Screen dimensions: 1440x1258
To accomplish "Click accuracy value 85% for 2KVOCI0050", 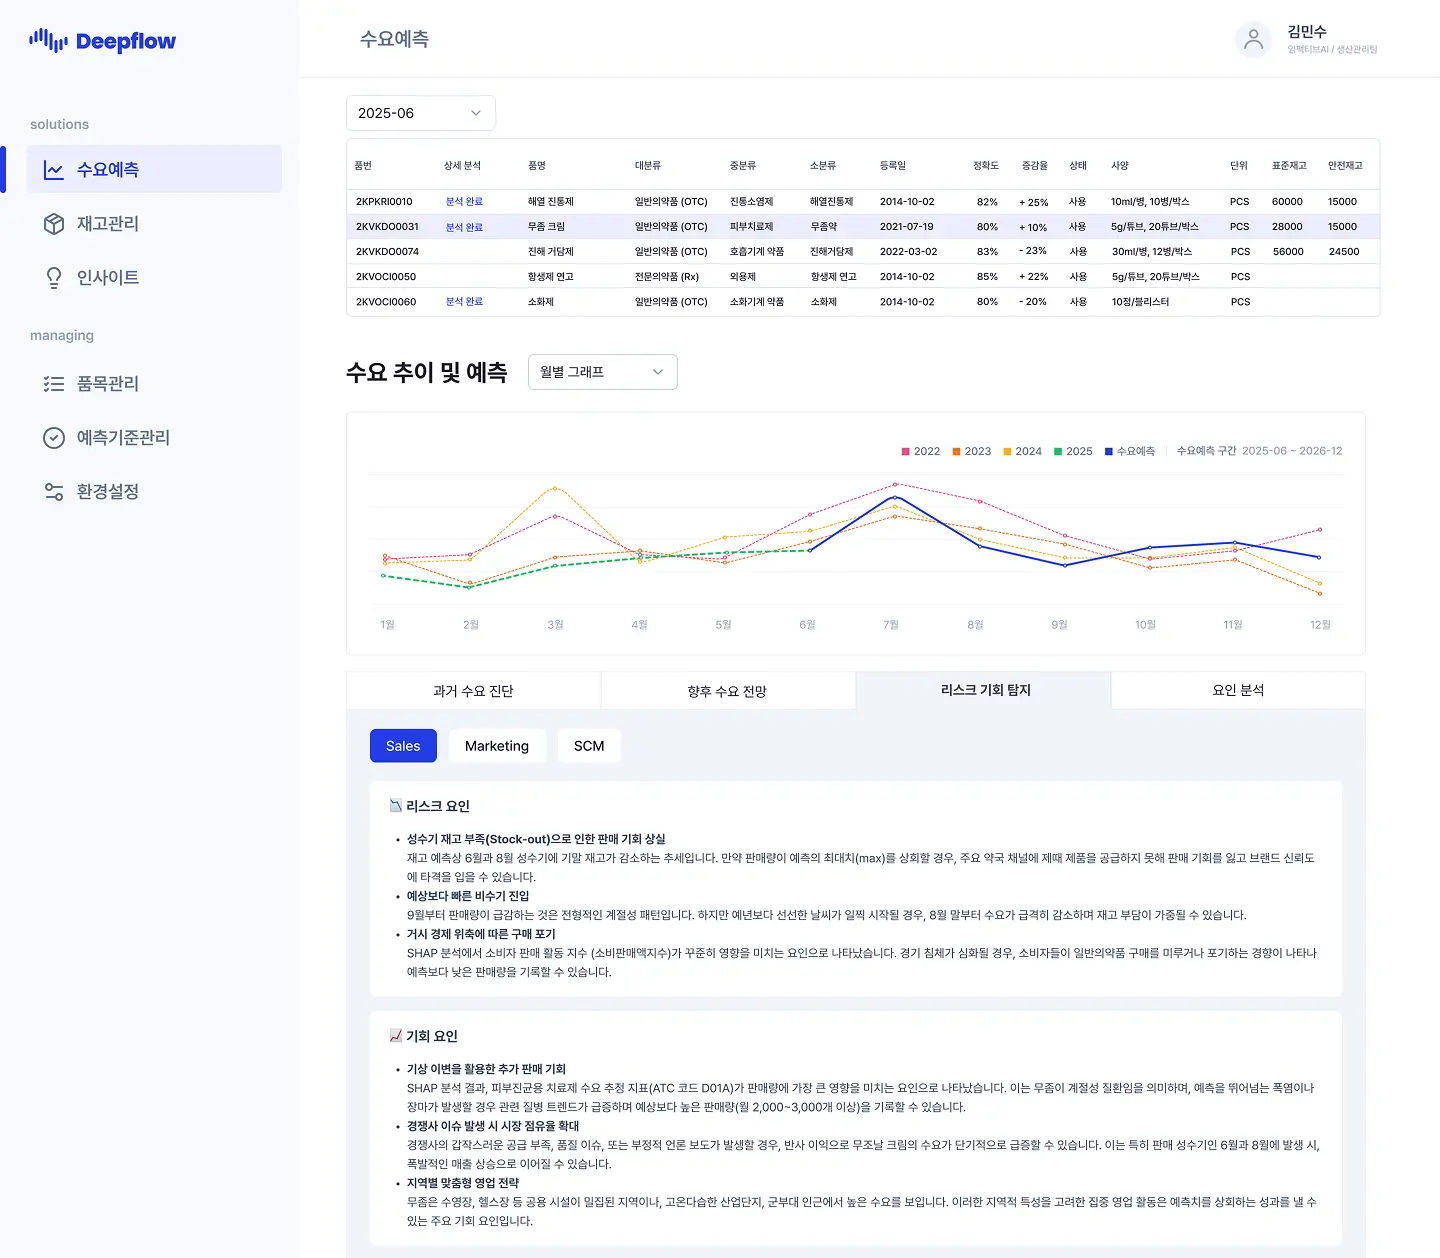I will pos(987,277).
